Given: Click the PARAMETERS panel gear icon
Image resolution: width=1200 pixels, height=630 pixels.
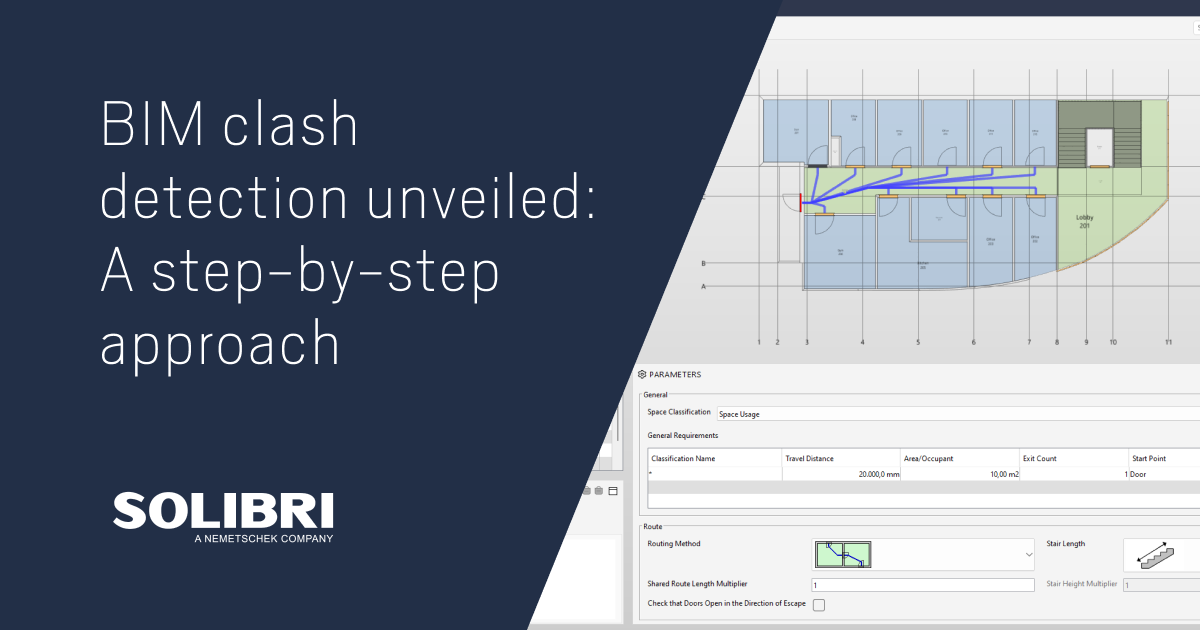Looking at the screenshot, I should click(x=642, y=375).
